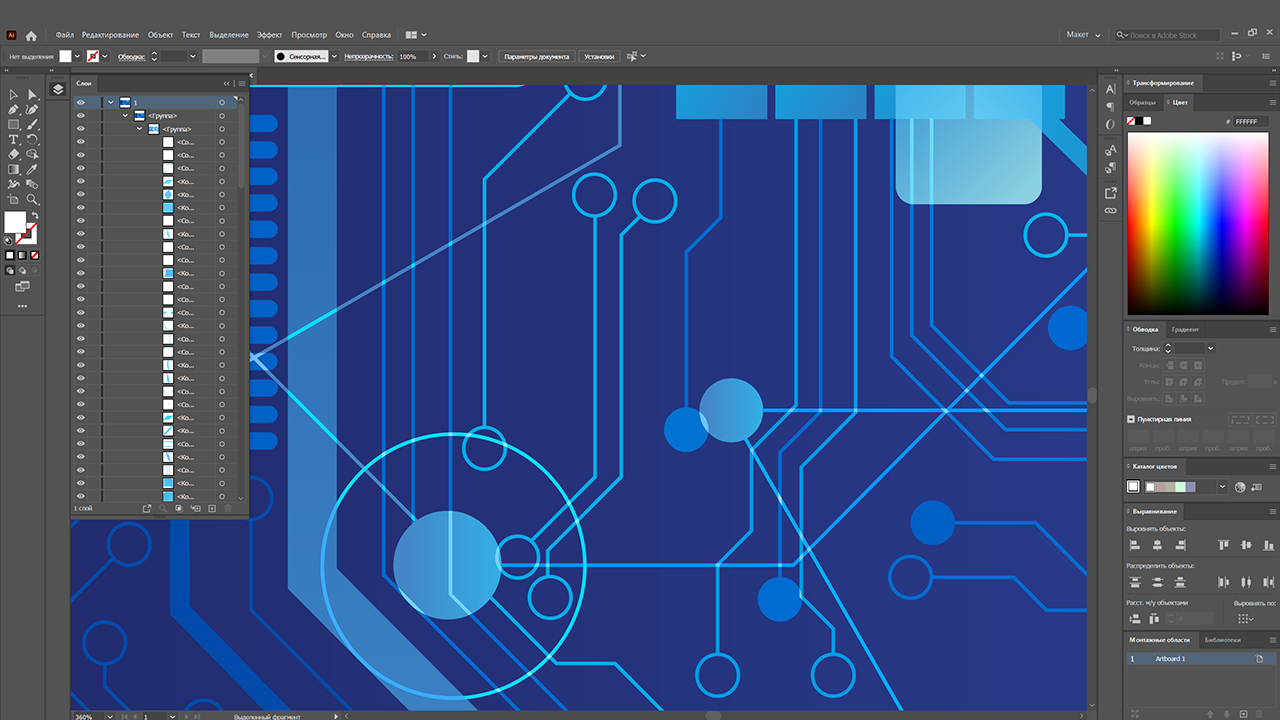This screenshot has width=1280, height=720.
Task: Select the Artboard tool
Action: coord(14,200)
